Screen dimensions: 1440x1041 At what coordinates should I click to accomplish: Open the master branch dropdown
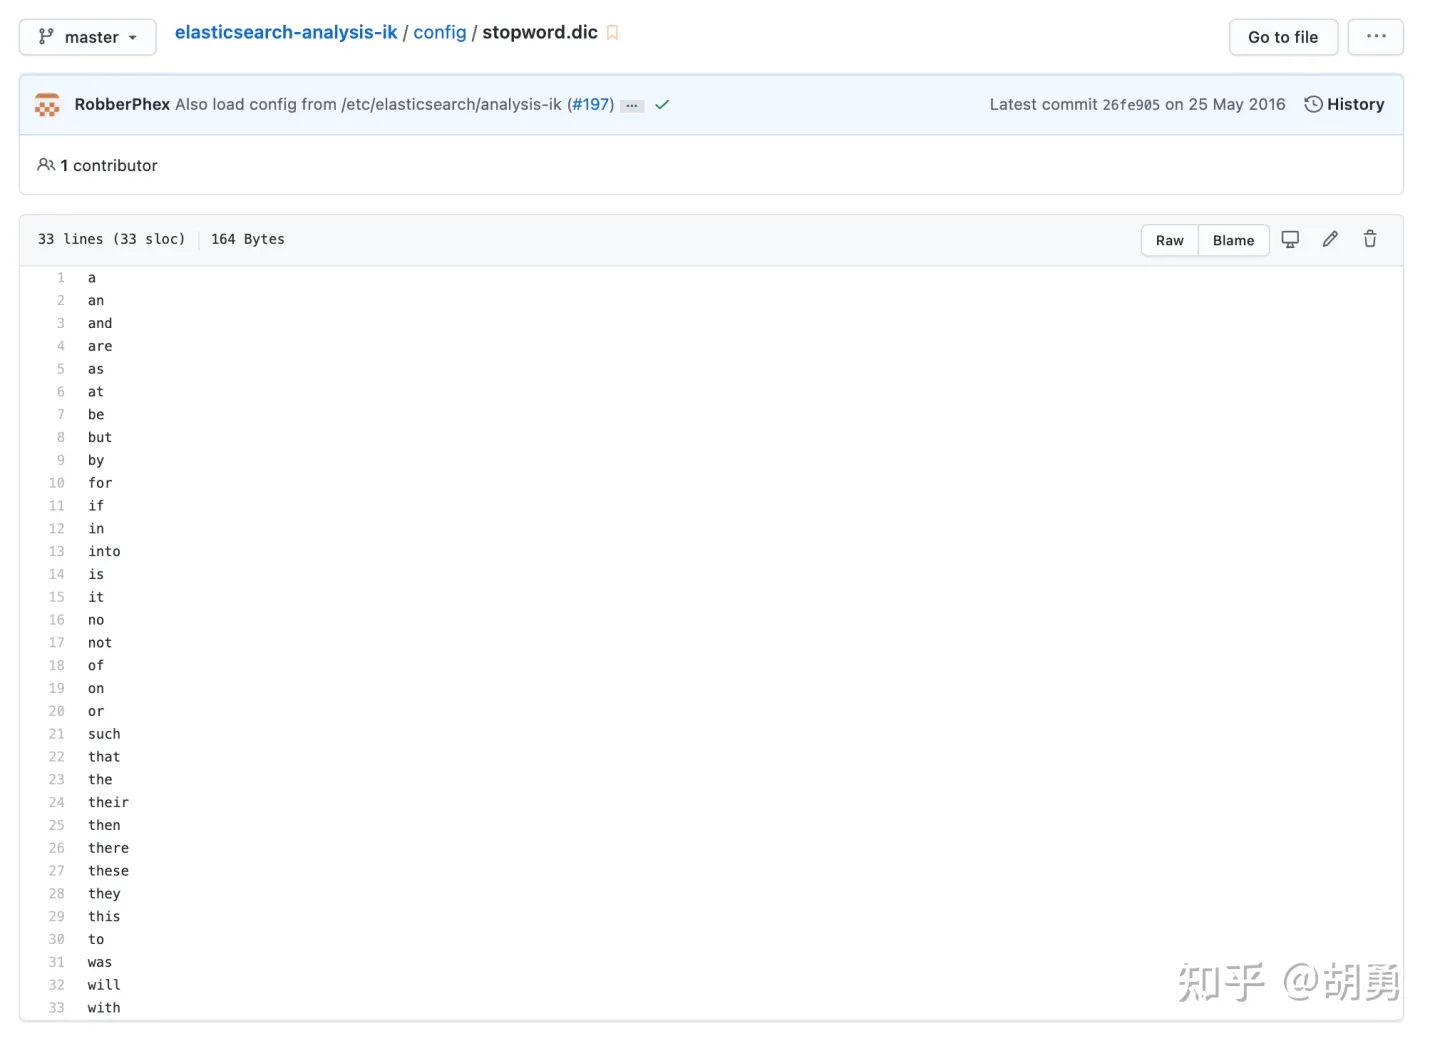(87, 37)
